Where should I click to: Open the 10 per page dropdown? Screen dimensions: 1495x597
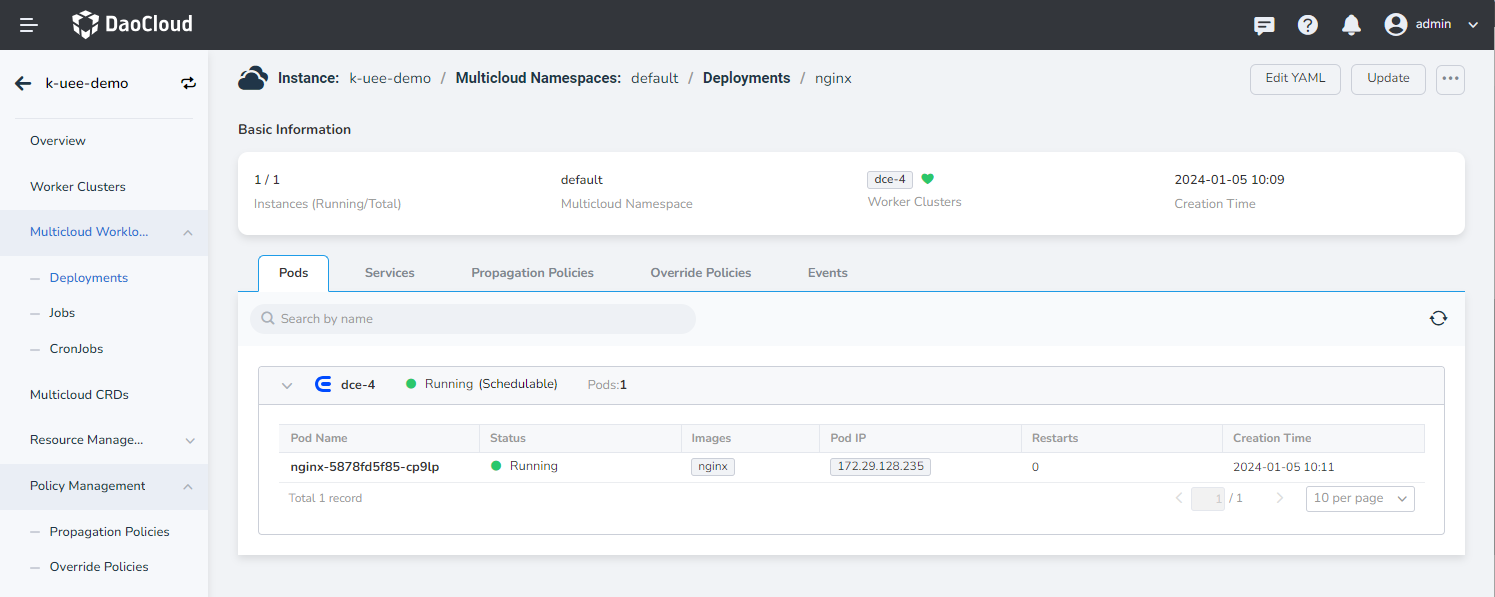pos(1359,498)
